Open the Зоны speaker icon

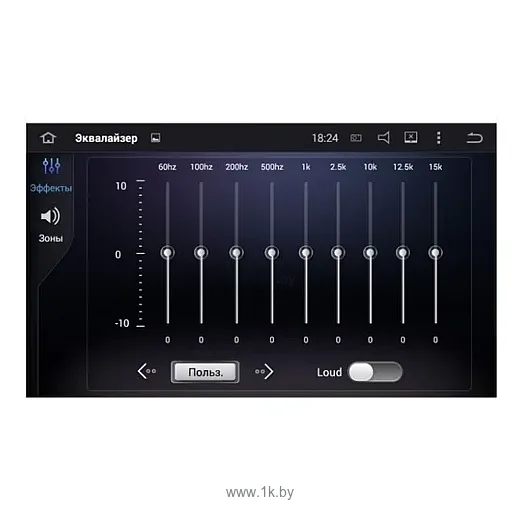(50, 216)
